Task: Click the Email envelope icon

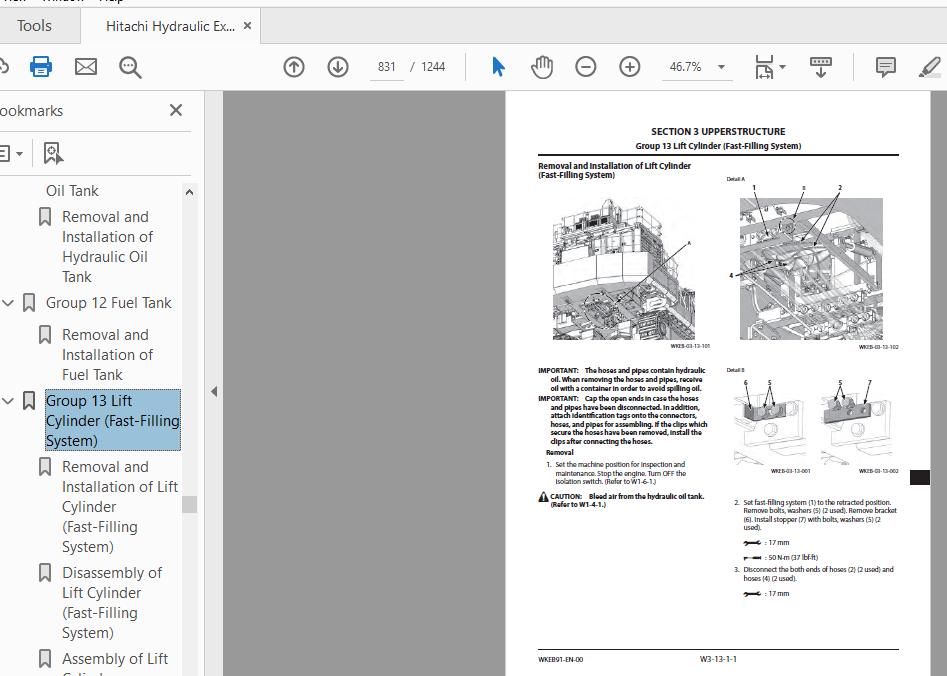Action: 86,67
